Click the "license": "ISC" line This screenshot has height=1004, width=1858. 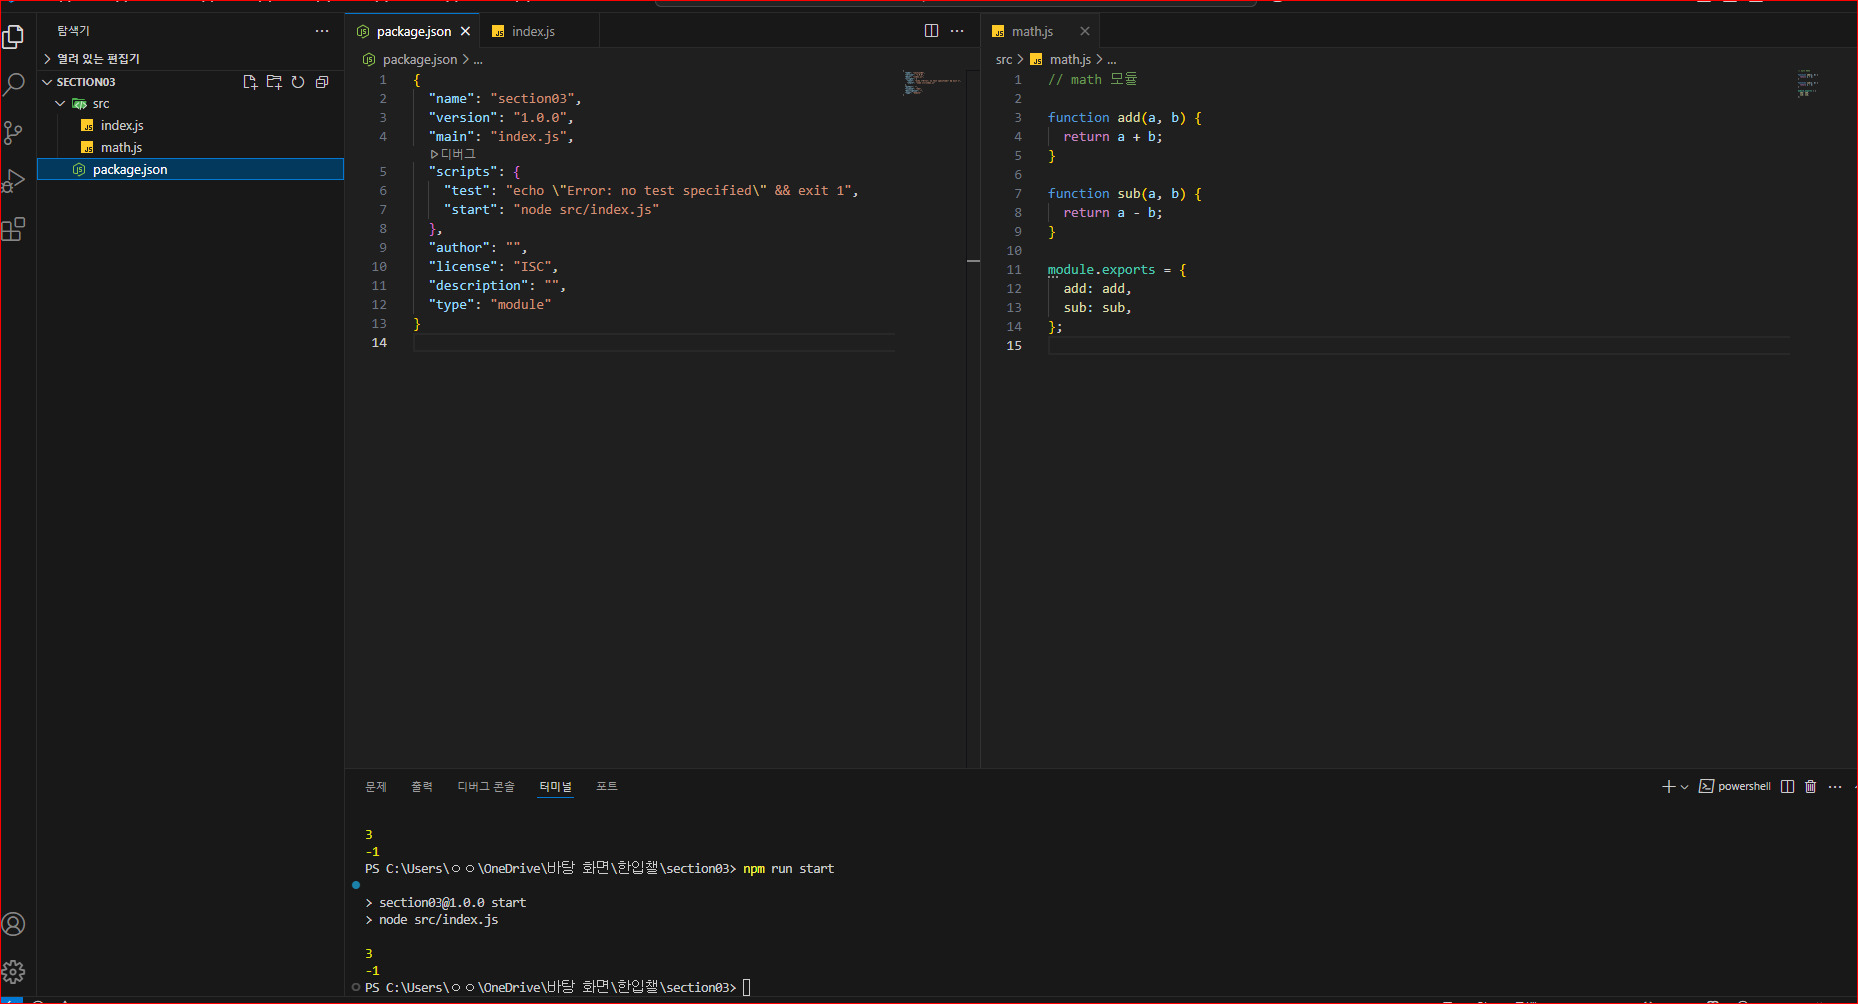[493, 267]
